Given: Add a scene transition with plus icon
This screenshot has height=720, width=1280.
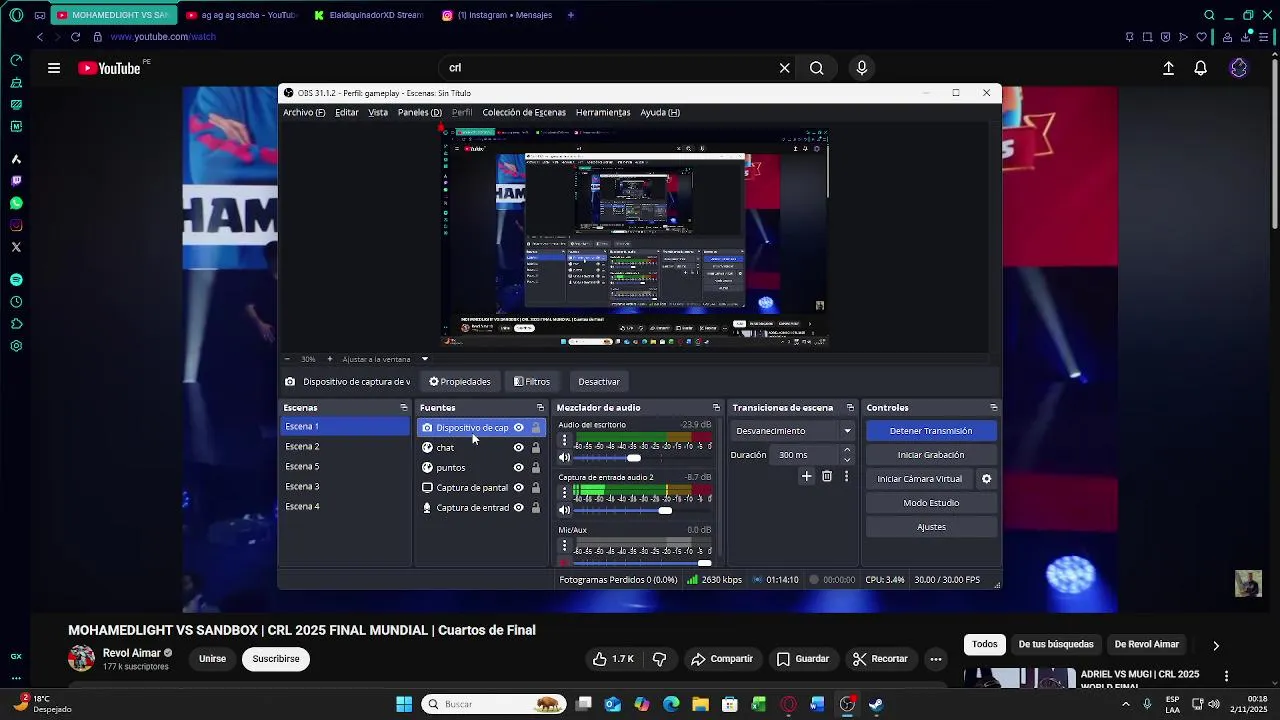Looking at the screenshot, I should (807, 477).
